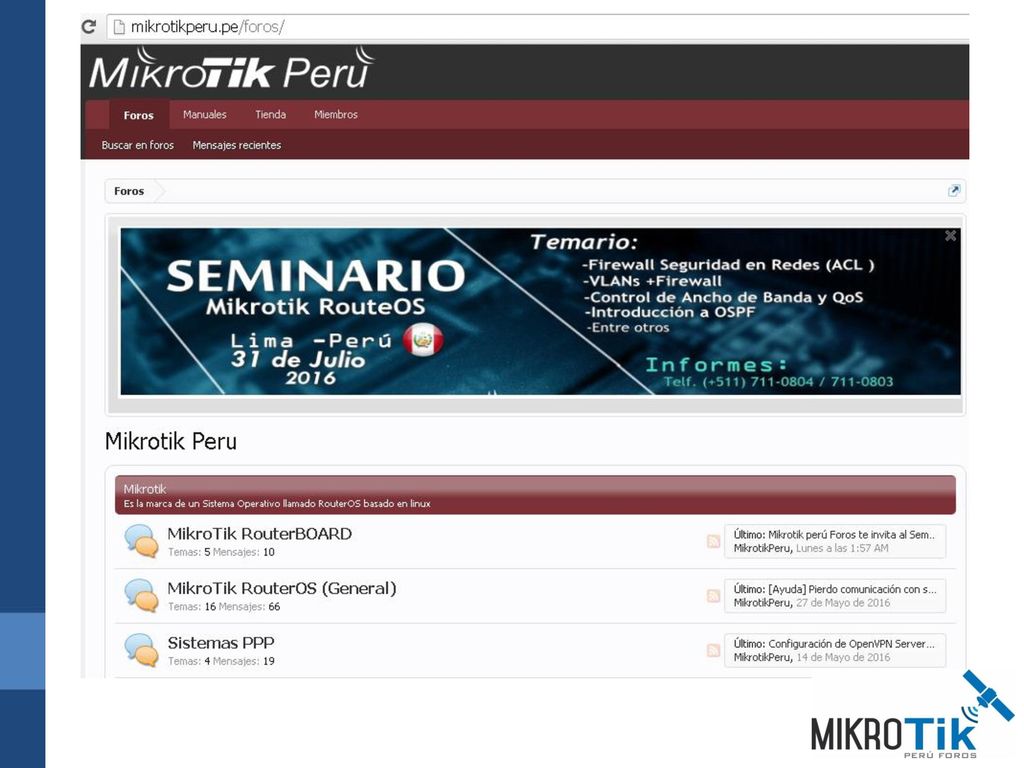The height and width of the screenshot is (768, 1024).
Task: Click the mikrotikperu.pe/foros/ address field
Action: coord(537,27)
